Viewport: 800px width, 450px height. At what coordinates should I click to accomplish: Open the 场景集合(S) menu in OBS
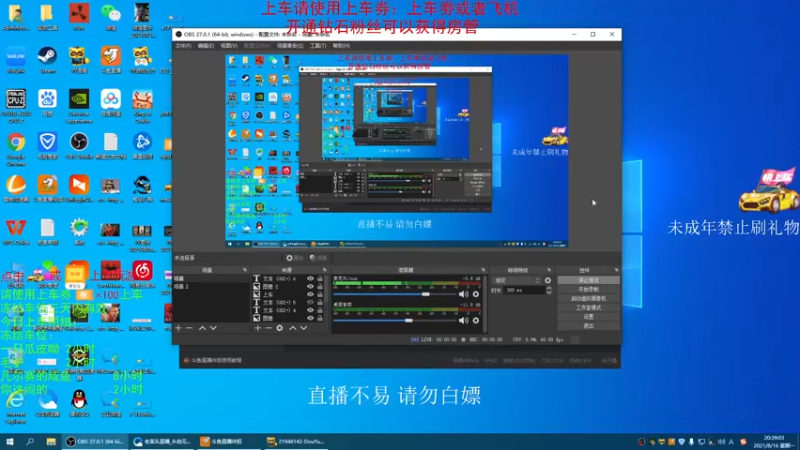click(x=290, y=46)
